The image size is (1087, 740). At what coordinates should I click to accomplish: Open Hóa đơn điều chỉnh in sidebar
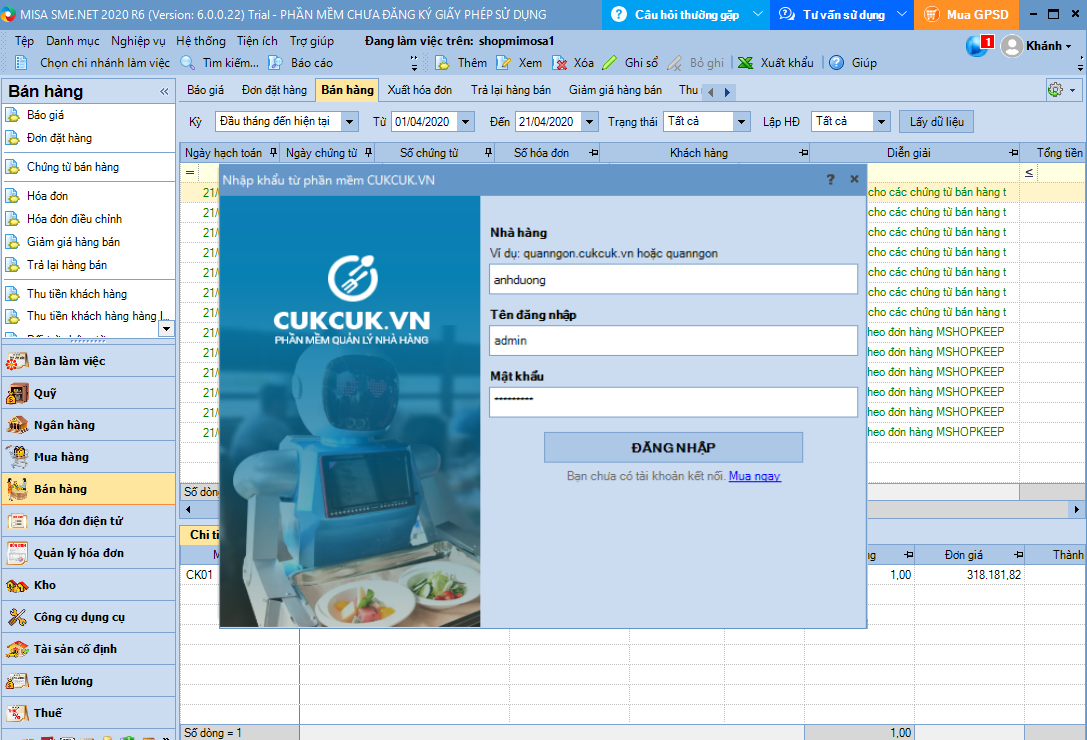(x=74, y=219)
